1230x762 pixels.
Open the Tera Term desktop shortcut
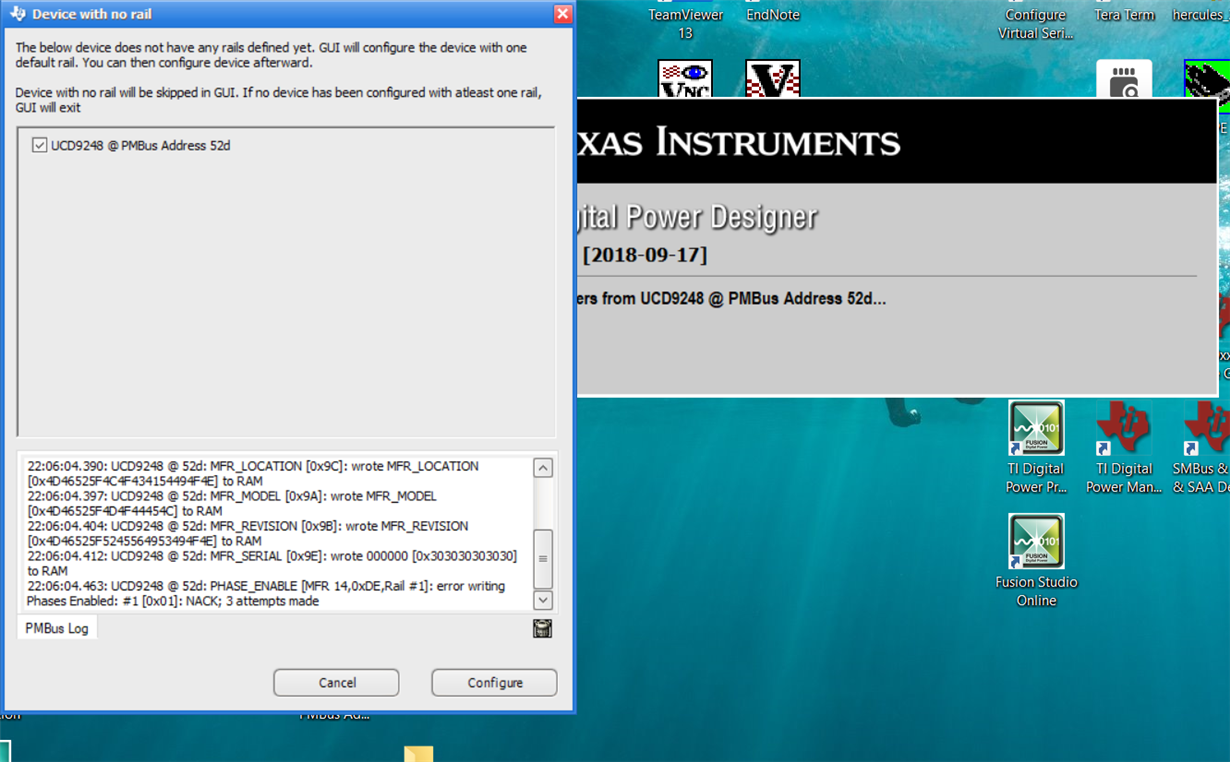[1124, 15]
